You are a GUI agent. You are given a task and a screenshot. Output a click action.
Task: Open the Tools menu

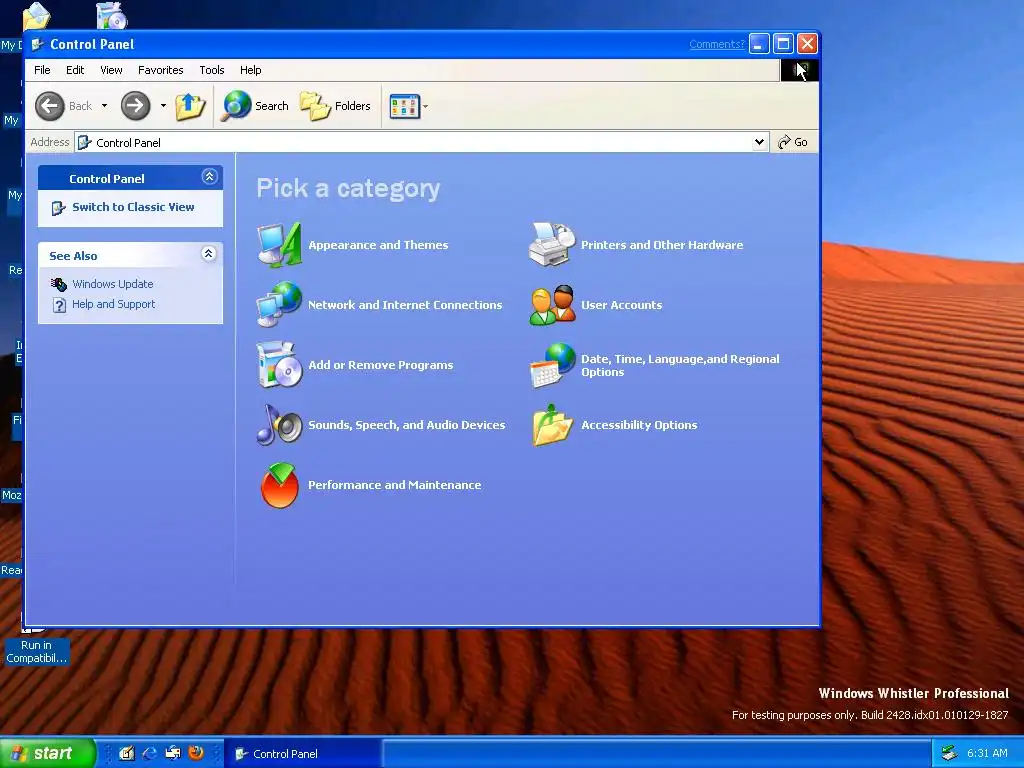pos(212,70)
